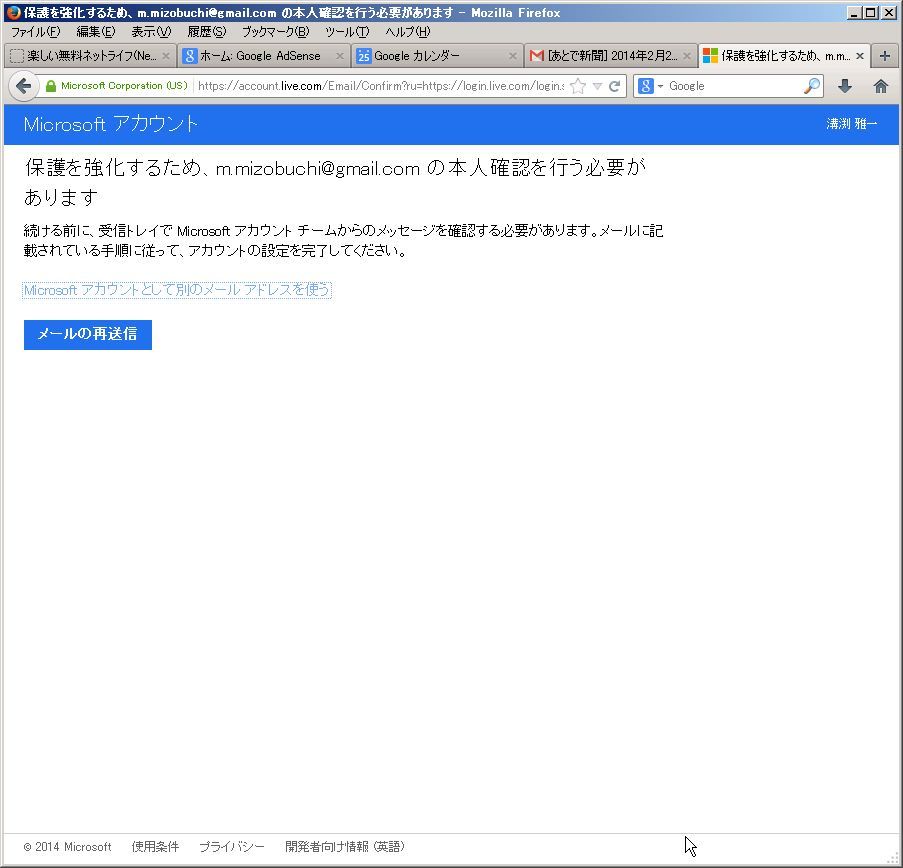Click link to use another email address
The height and width of the screenshot is (868, 903).
(x=177, y=290)
